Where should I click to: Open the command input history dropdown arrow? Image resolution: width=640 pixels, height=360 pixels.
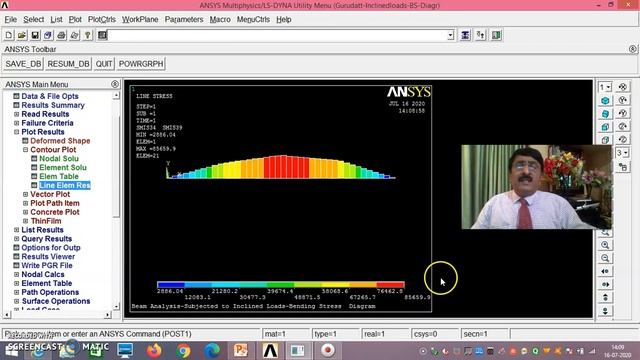point(450,35)
